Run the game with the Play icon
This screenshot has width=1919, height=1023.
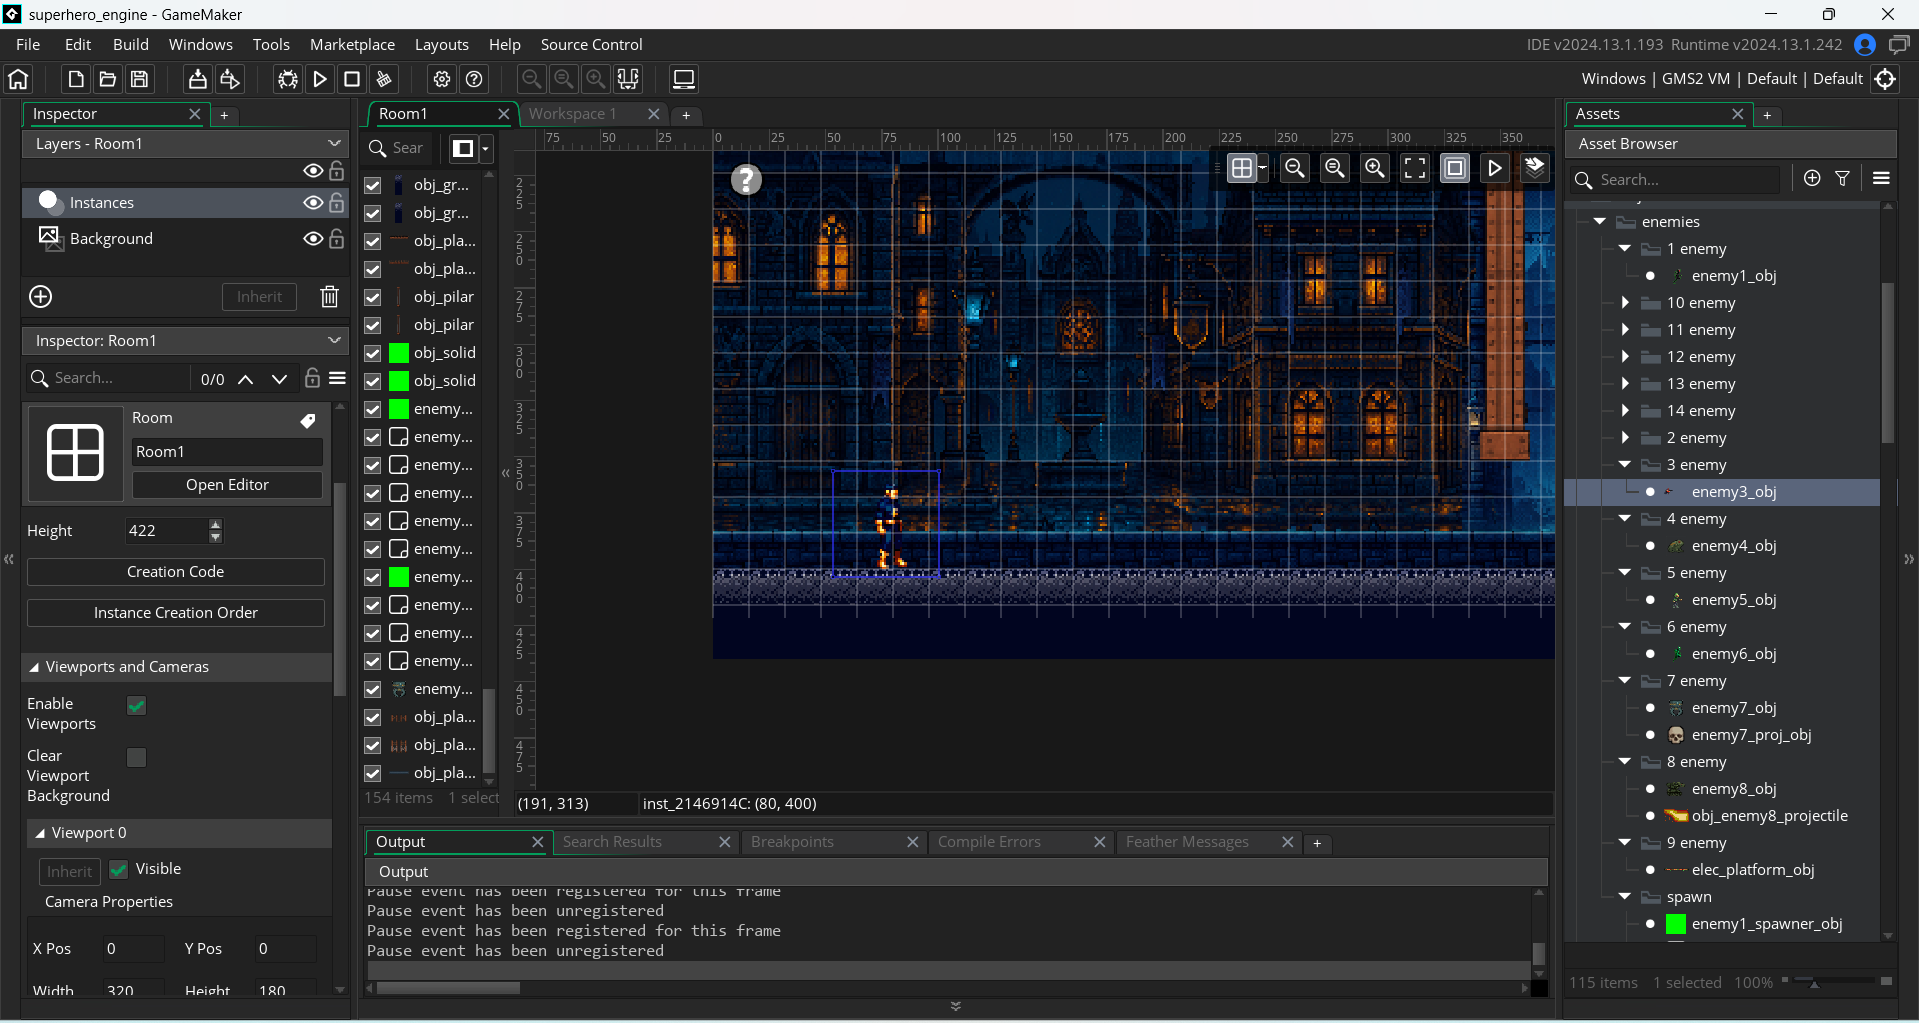pyautogui.click(x=320, y=79)
